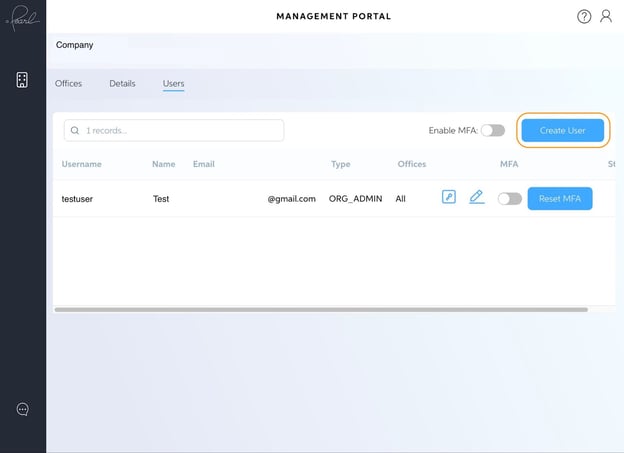Toggle MFA switch in testuser row

coord(510,199)
